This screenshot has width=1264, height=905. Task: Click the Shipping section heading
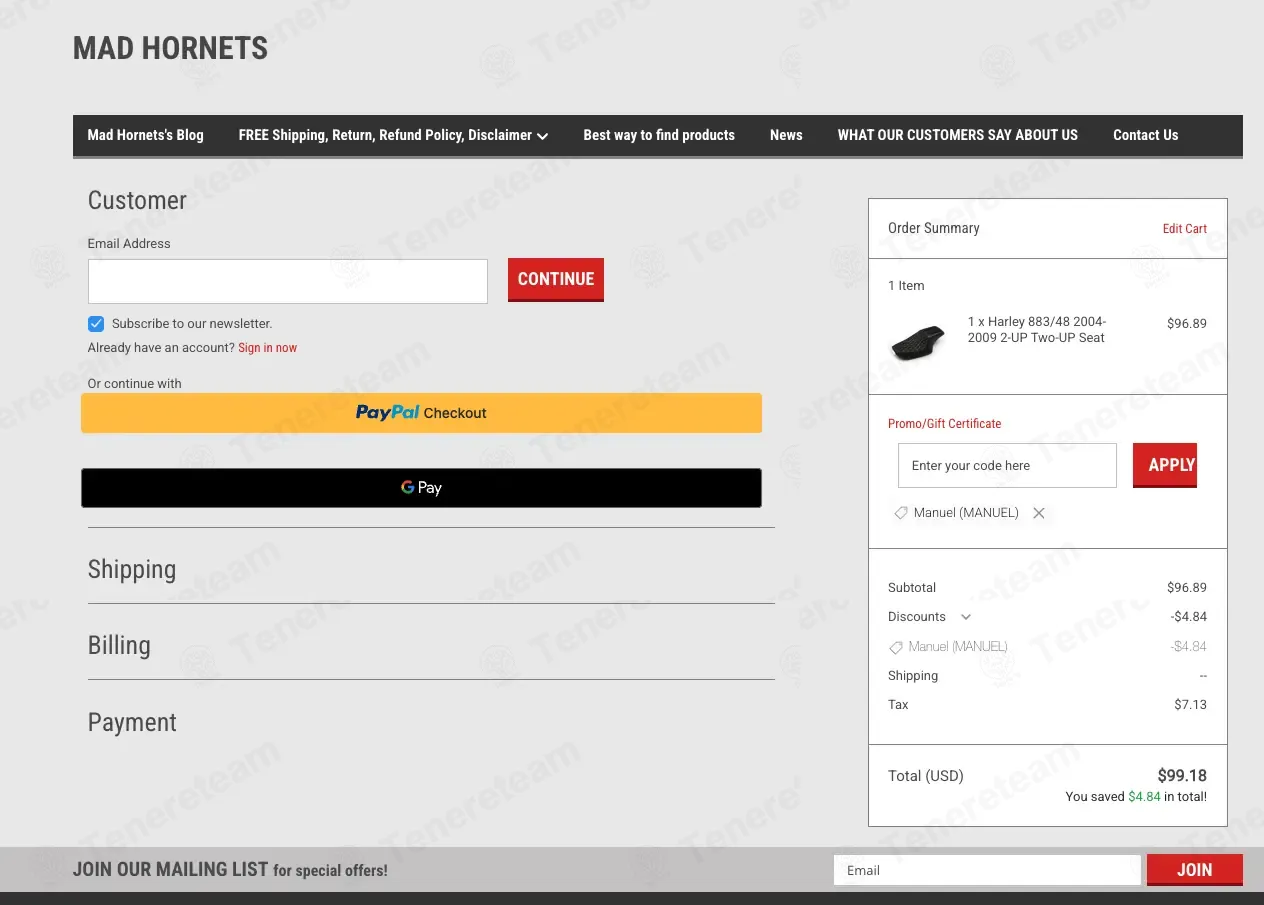point(132,569)
